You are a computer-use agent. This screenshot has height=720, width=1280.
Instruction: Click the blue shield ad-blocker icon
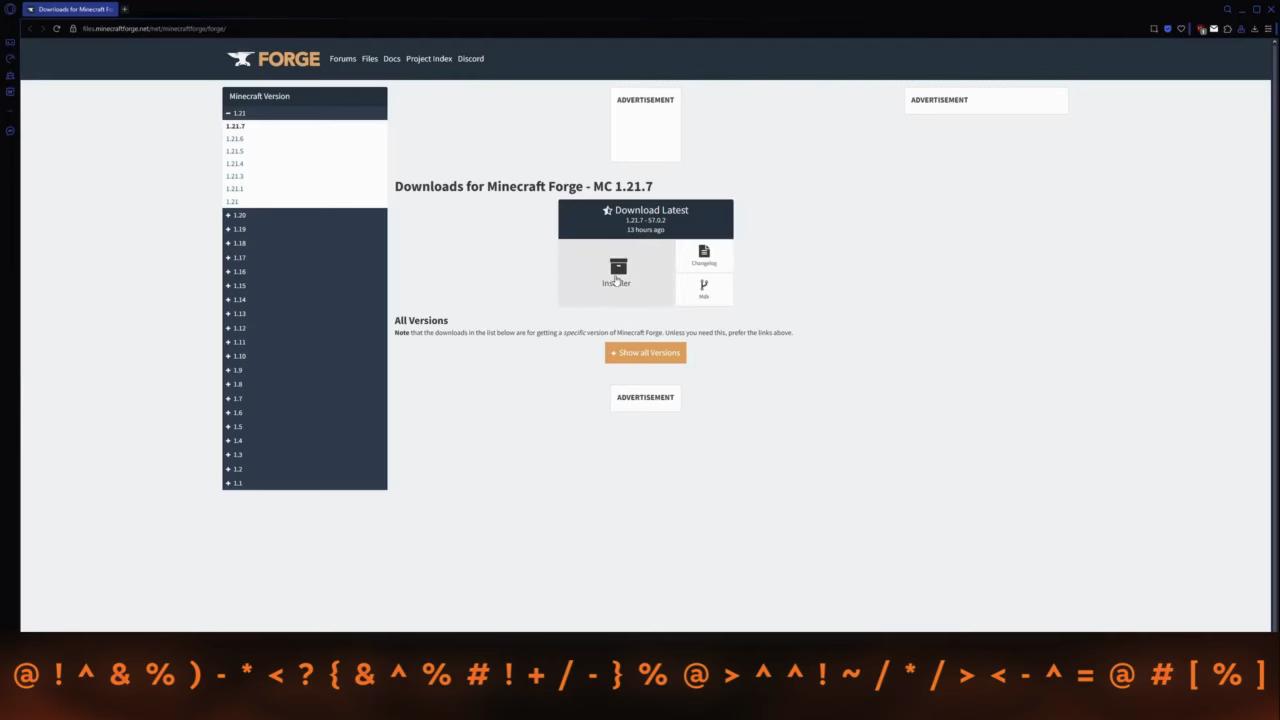click(1167, 29)
